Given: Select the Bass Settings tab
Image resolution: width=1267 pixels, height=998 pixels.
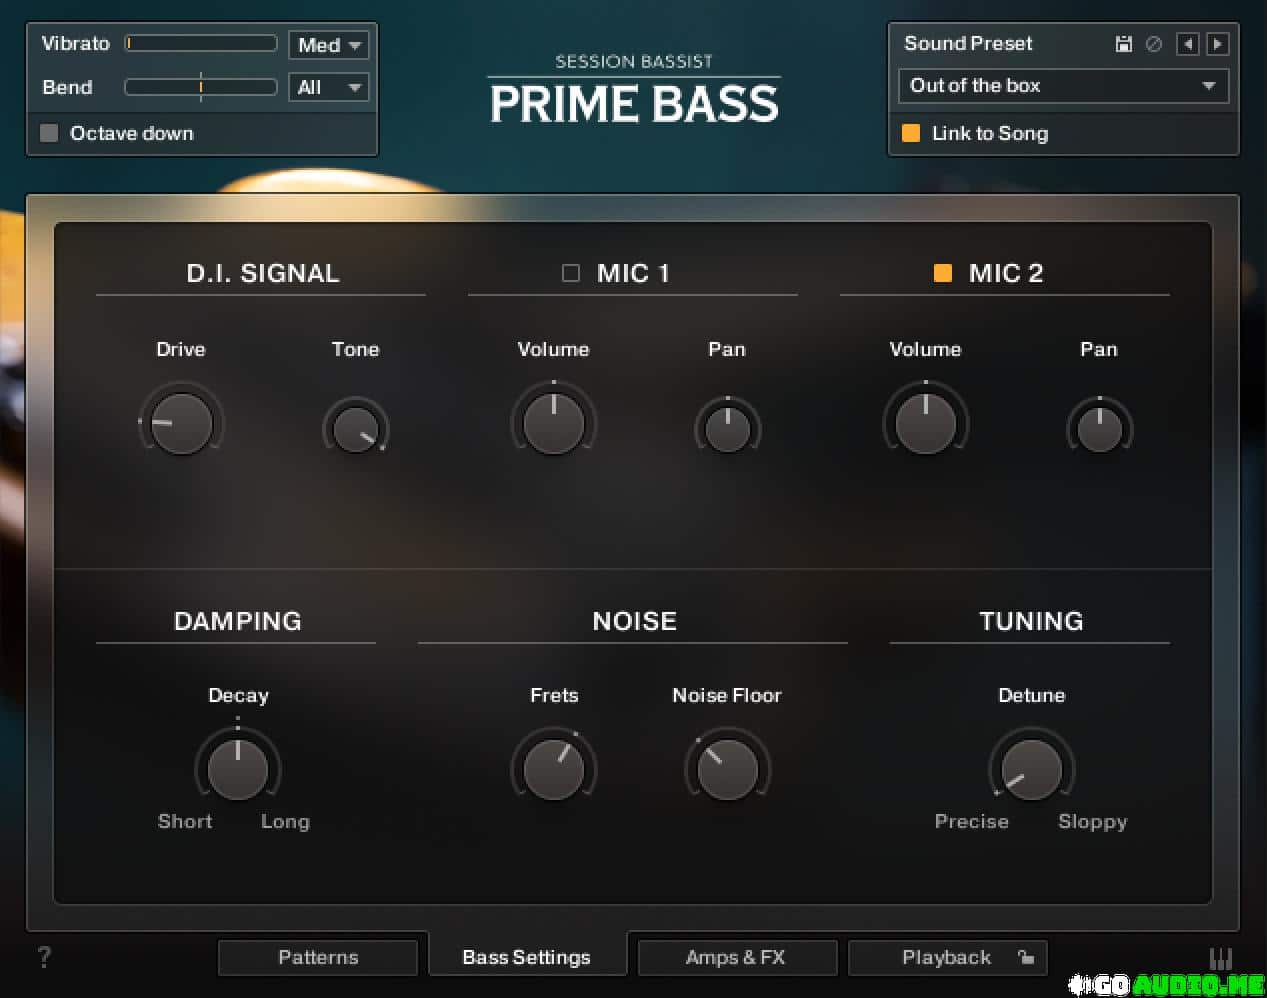Looking at the screenshot, I should [527, 957].
